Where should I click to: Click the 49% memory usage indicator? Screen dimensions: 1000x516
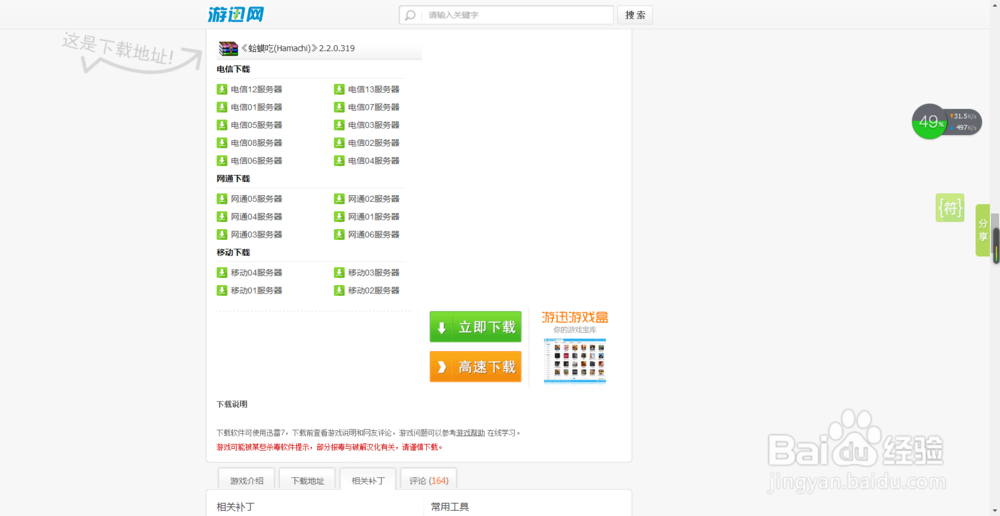pos(930,121)
